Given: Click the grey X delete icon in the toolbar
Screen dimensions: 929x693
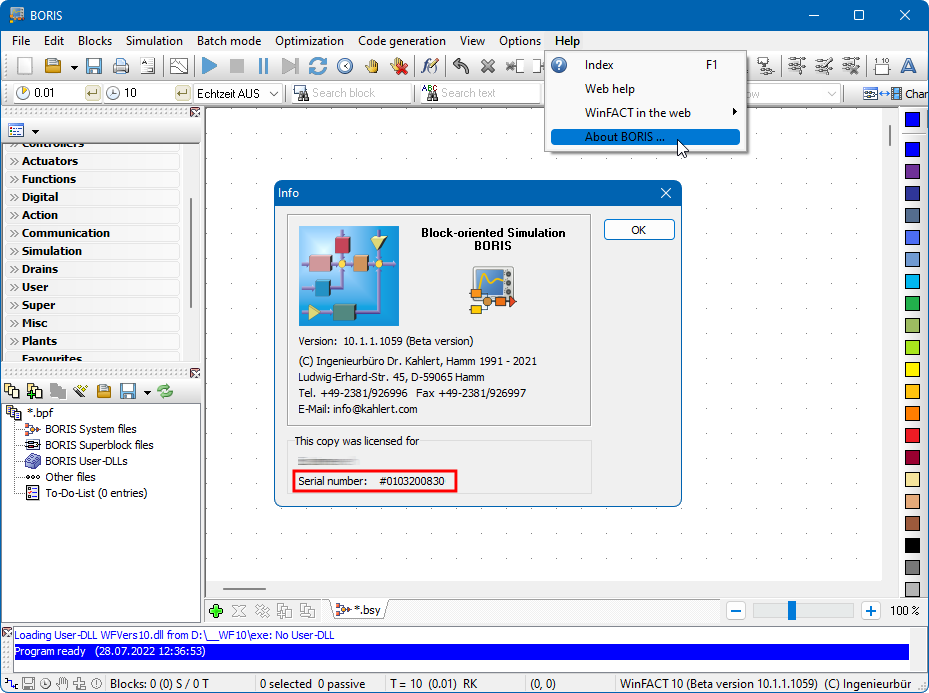Looking at the screenshot, I should coord(488,66).
